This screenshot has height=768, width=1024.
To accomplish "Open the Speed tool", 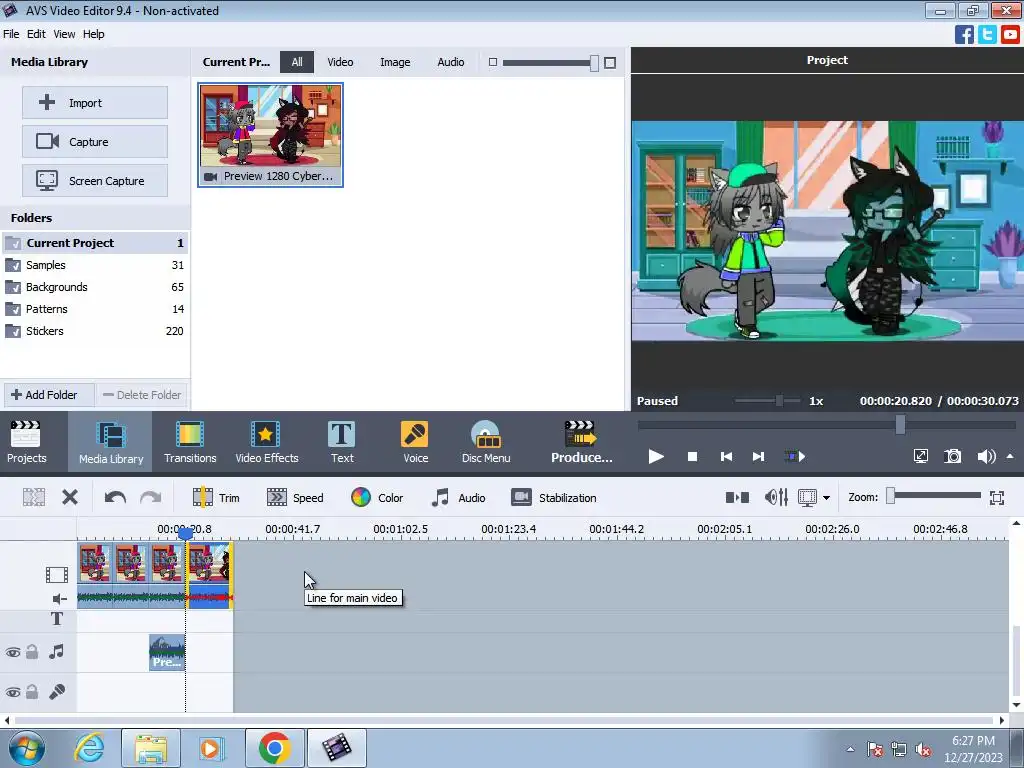I will (x=295, y=498).
